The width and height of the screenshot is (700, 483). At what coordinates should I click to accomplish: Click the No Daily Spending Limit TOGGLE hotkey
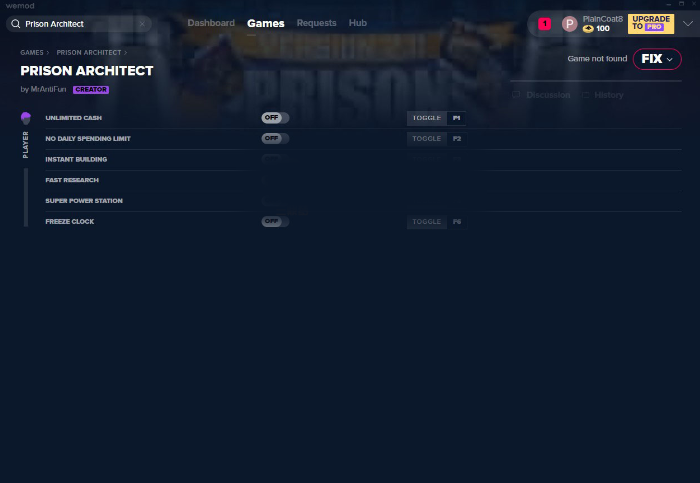[x=427, y=139]
